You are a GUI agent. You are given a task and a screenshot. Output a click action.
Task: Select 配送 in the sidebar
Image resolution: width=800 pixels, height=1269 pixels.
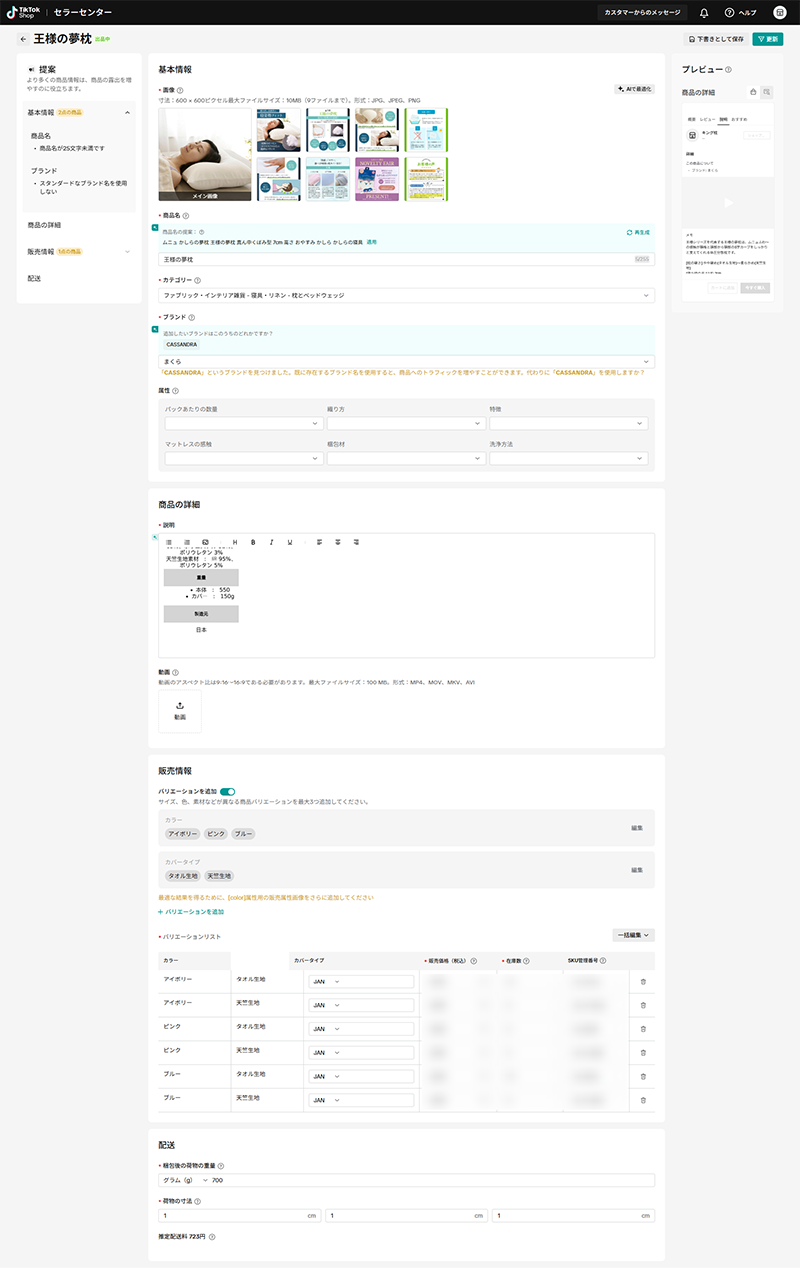click(x=34, y=278)
